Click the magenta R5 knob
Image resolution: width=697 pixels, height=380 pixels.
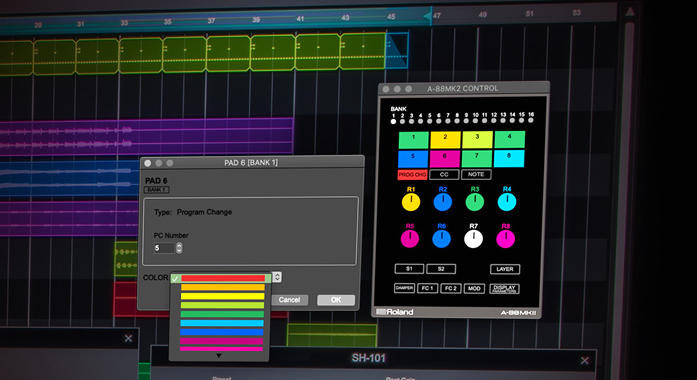pyautogui.click(x=410, y=239)
